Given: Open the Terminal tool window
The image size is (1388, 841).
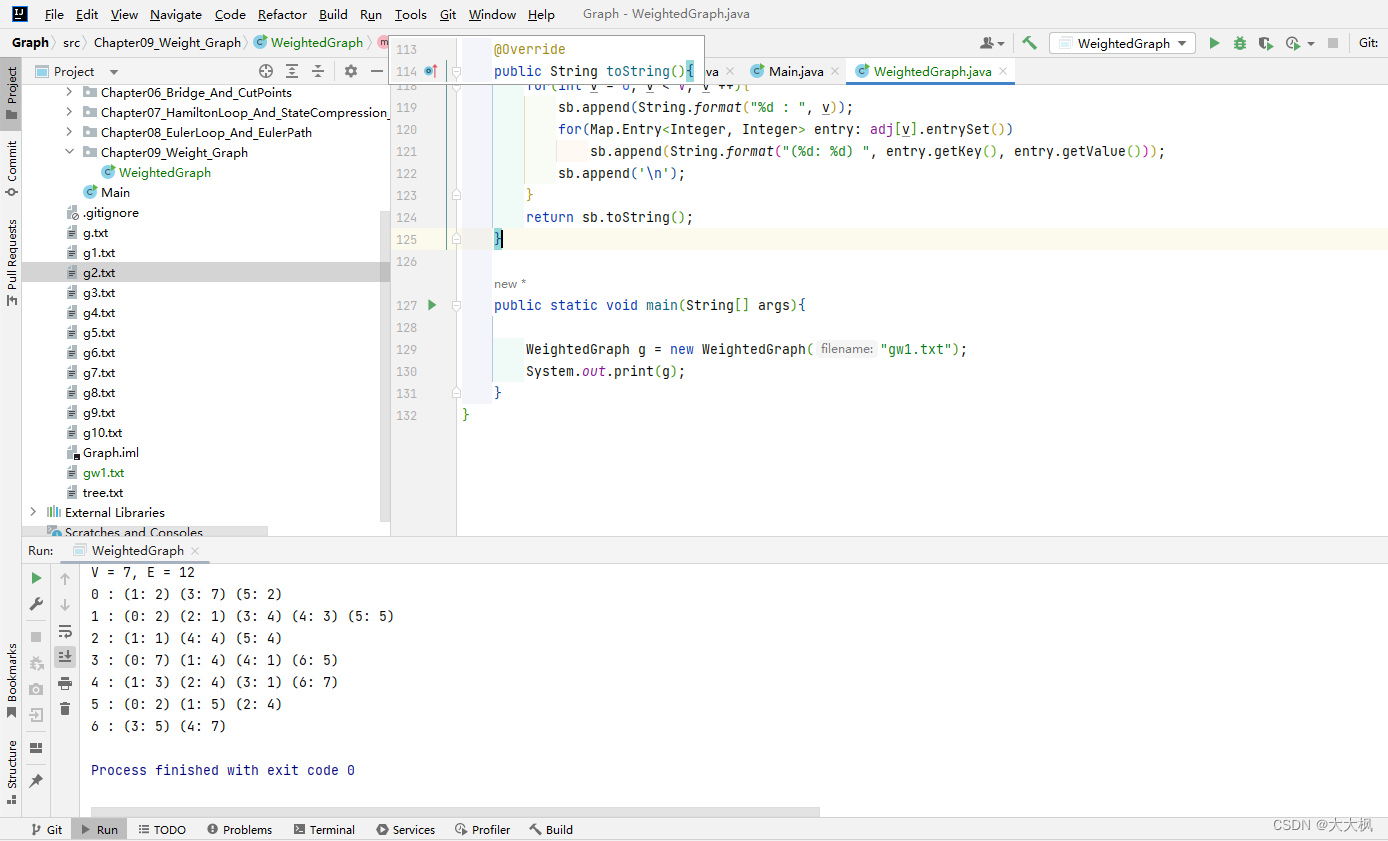Looking at the screenshot, I should tap(324, 829).
